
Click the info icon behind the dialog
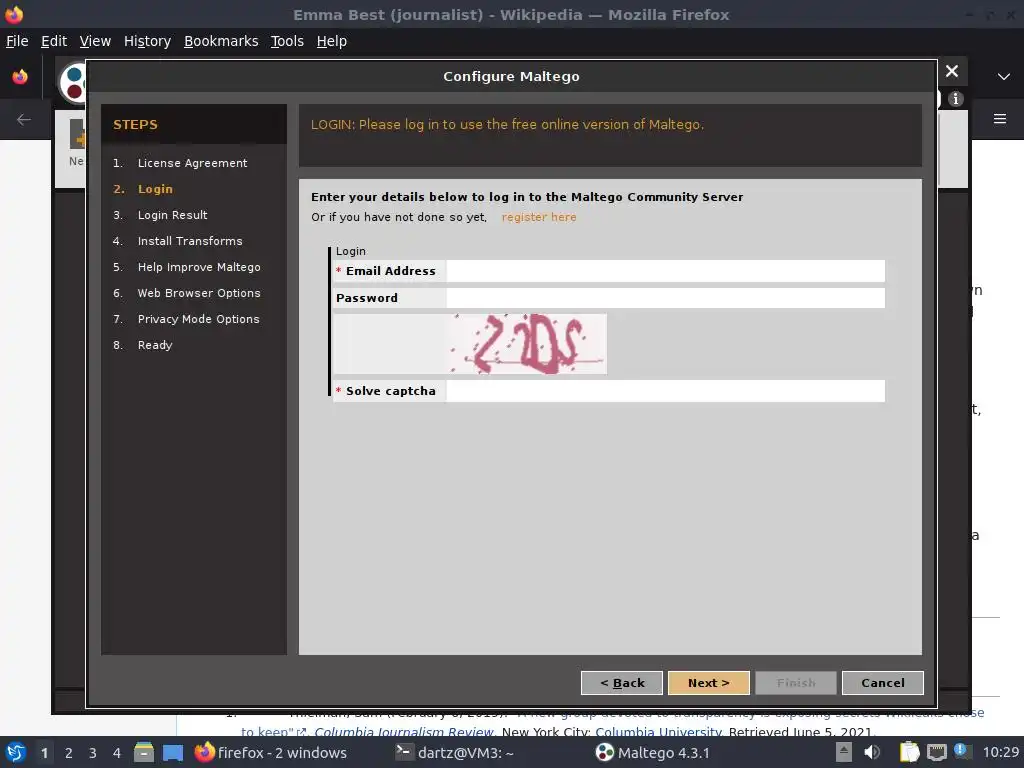[x=955, y=99]
